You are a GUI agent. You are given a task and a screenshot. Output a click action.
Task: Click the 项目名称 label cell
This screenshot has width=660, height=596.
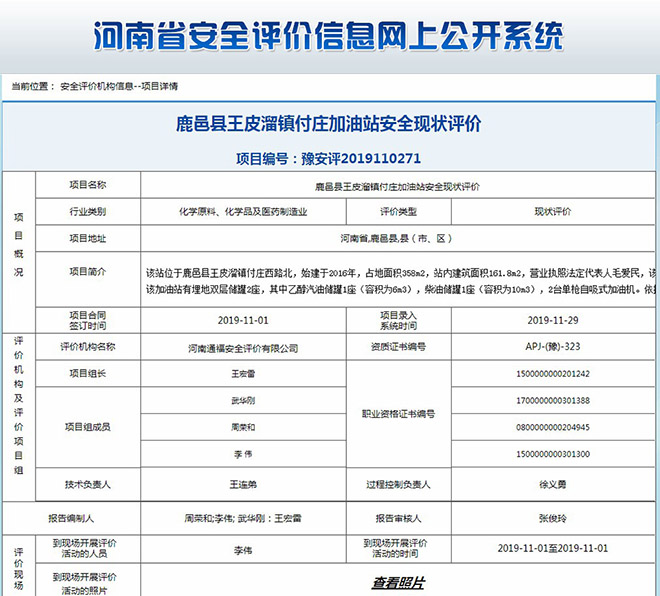(88, 184)
